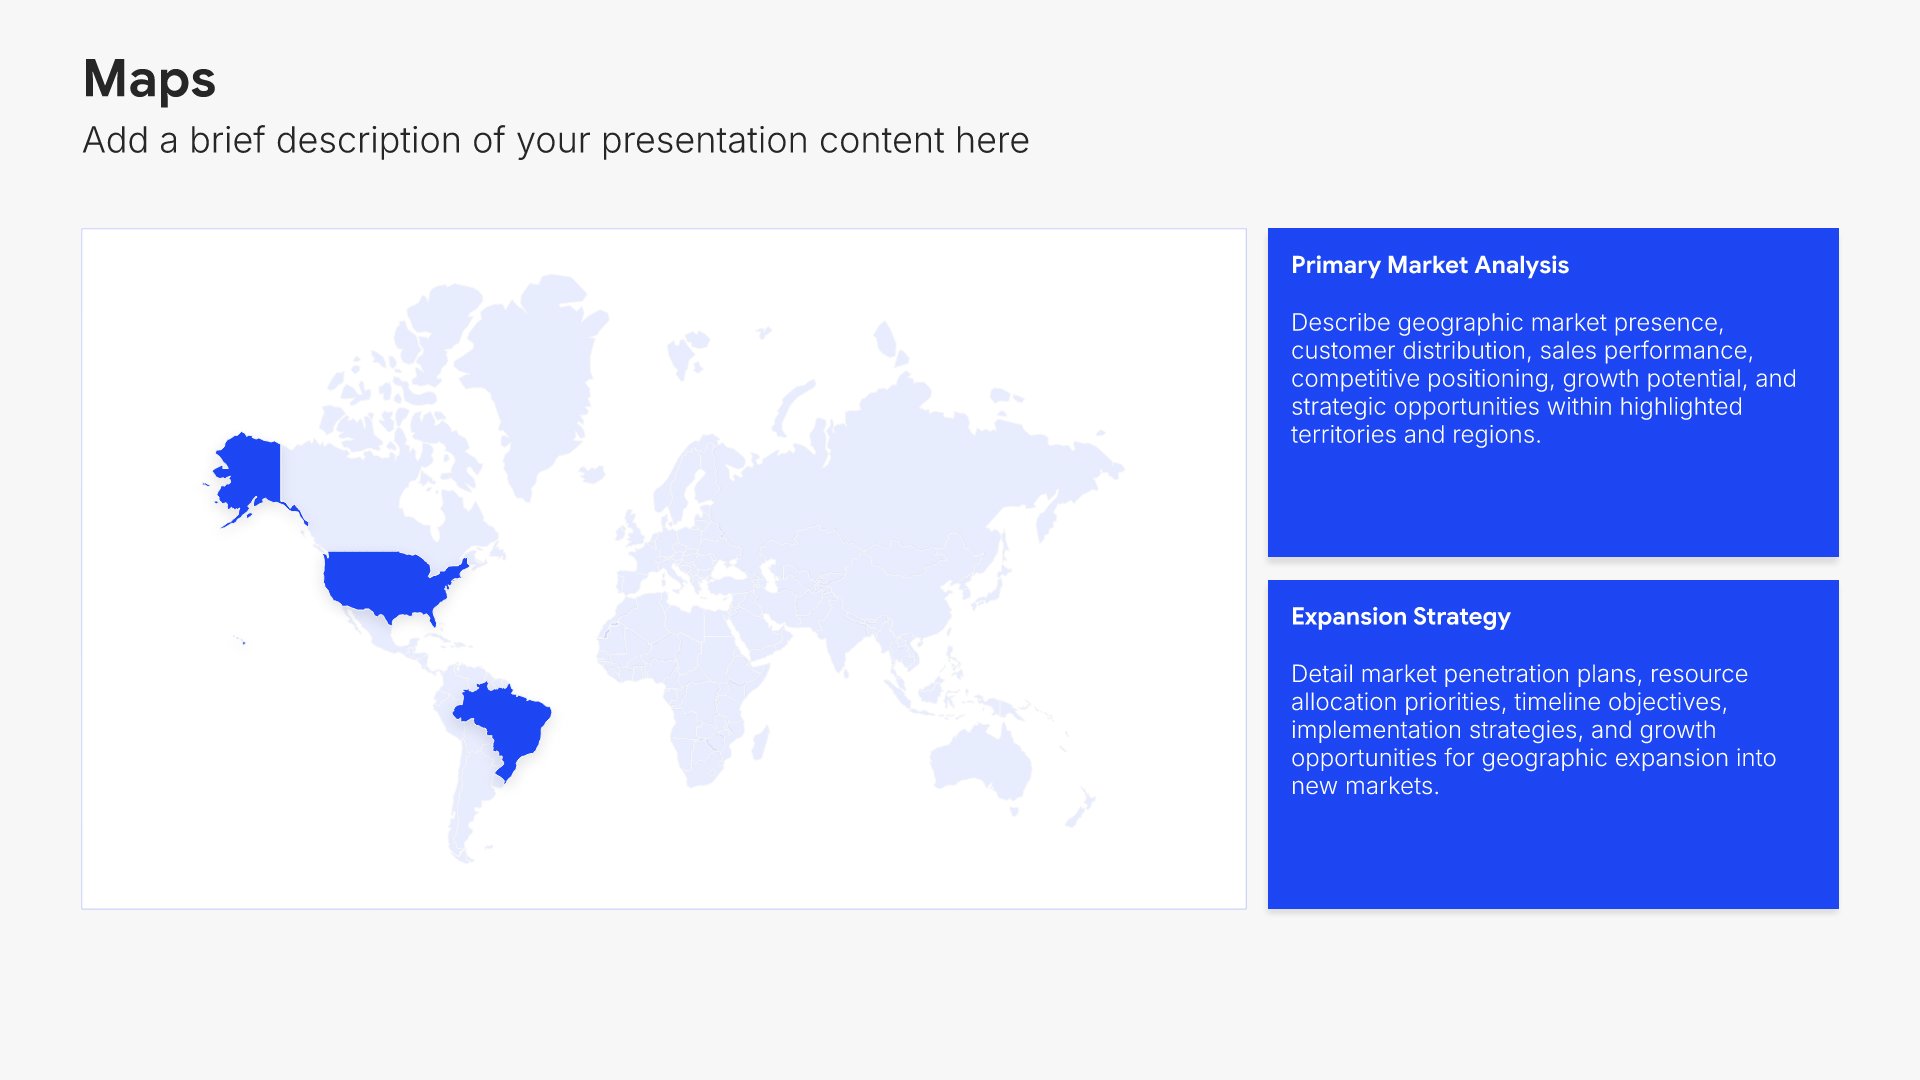Select Expansion Strategy body paragraph
This screenshot has height=1080, width=1920.
1532,730
